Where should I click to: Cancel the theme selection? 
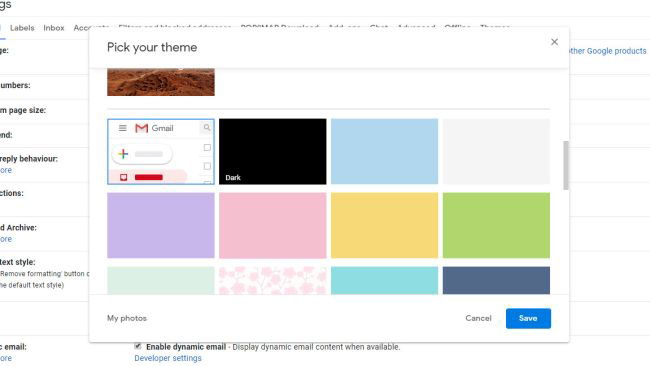point(478,318)
